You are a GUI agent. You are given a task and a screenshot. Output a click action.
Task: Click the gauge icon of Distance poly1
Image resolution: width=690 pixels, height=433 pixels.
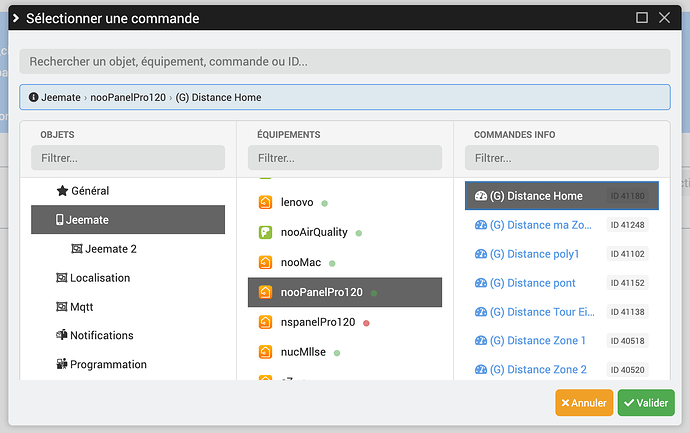click(481, 254)
